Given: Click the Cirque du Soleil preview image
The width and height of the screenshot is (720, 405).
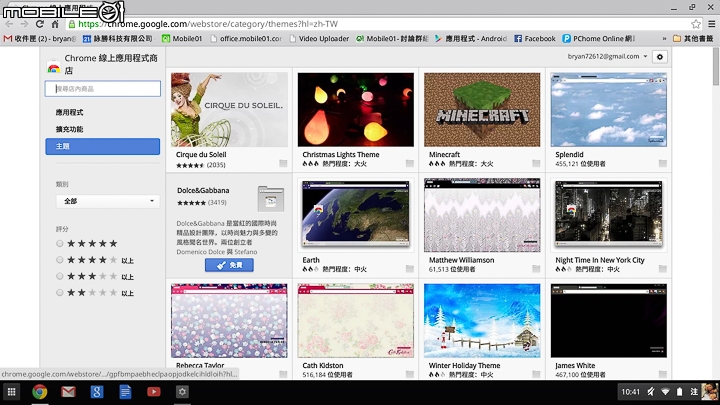Looking at the screenshot, I should coord(229,110).
